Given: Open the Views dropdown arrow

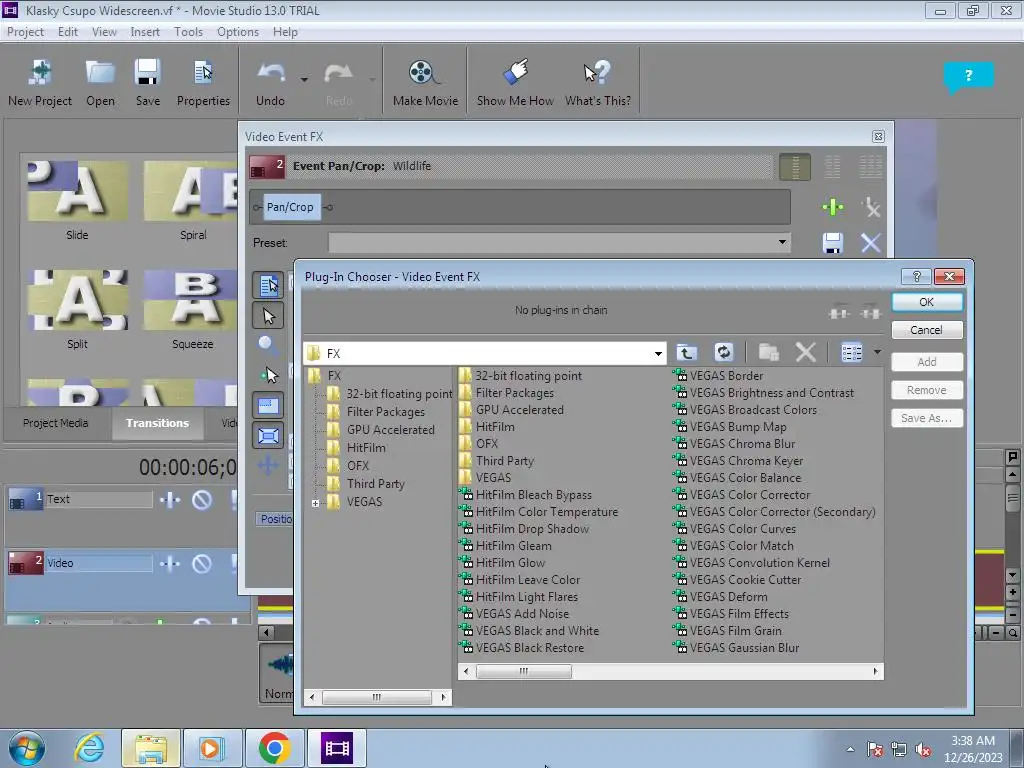Looking at the screenshot, I should [877, 352].
